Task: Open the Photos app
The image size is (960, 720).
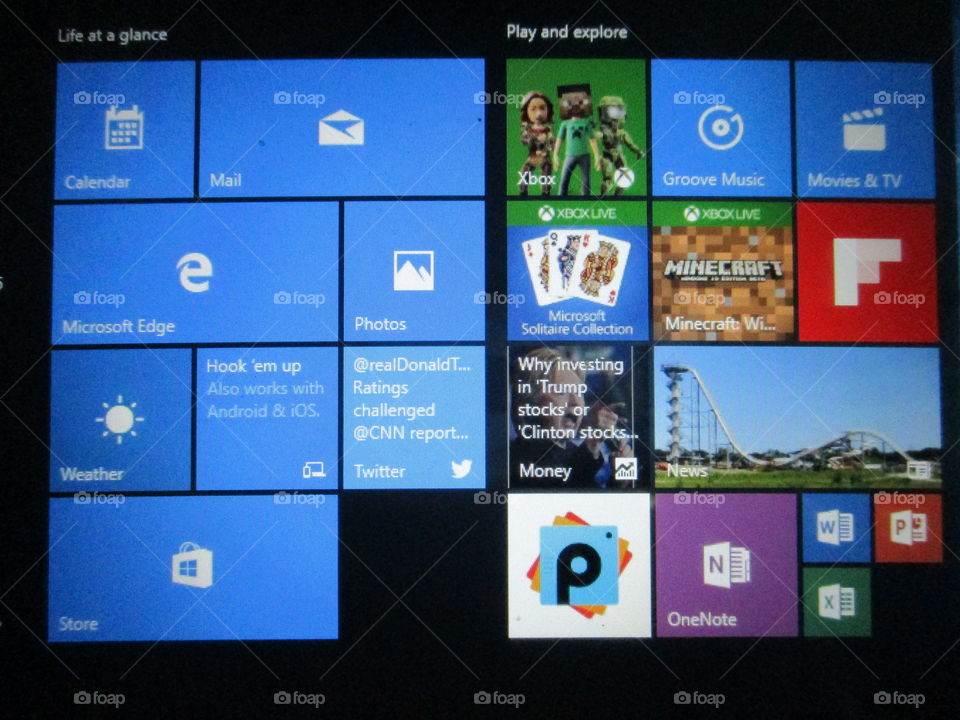Action: (x=410, y=270)
